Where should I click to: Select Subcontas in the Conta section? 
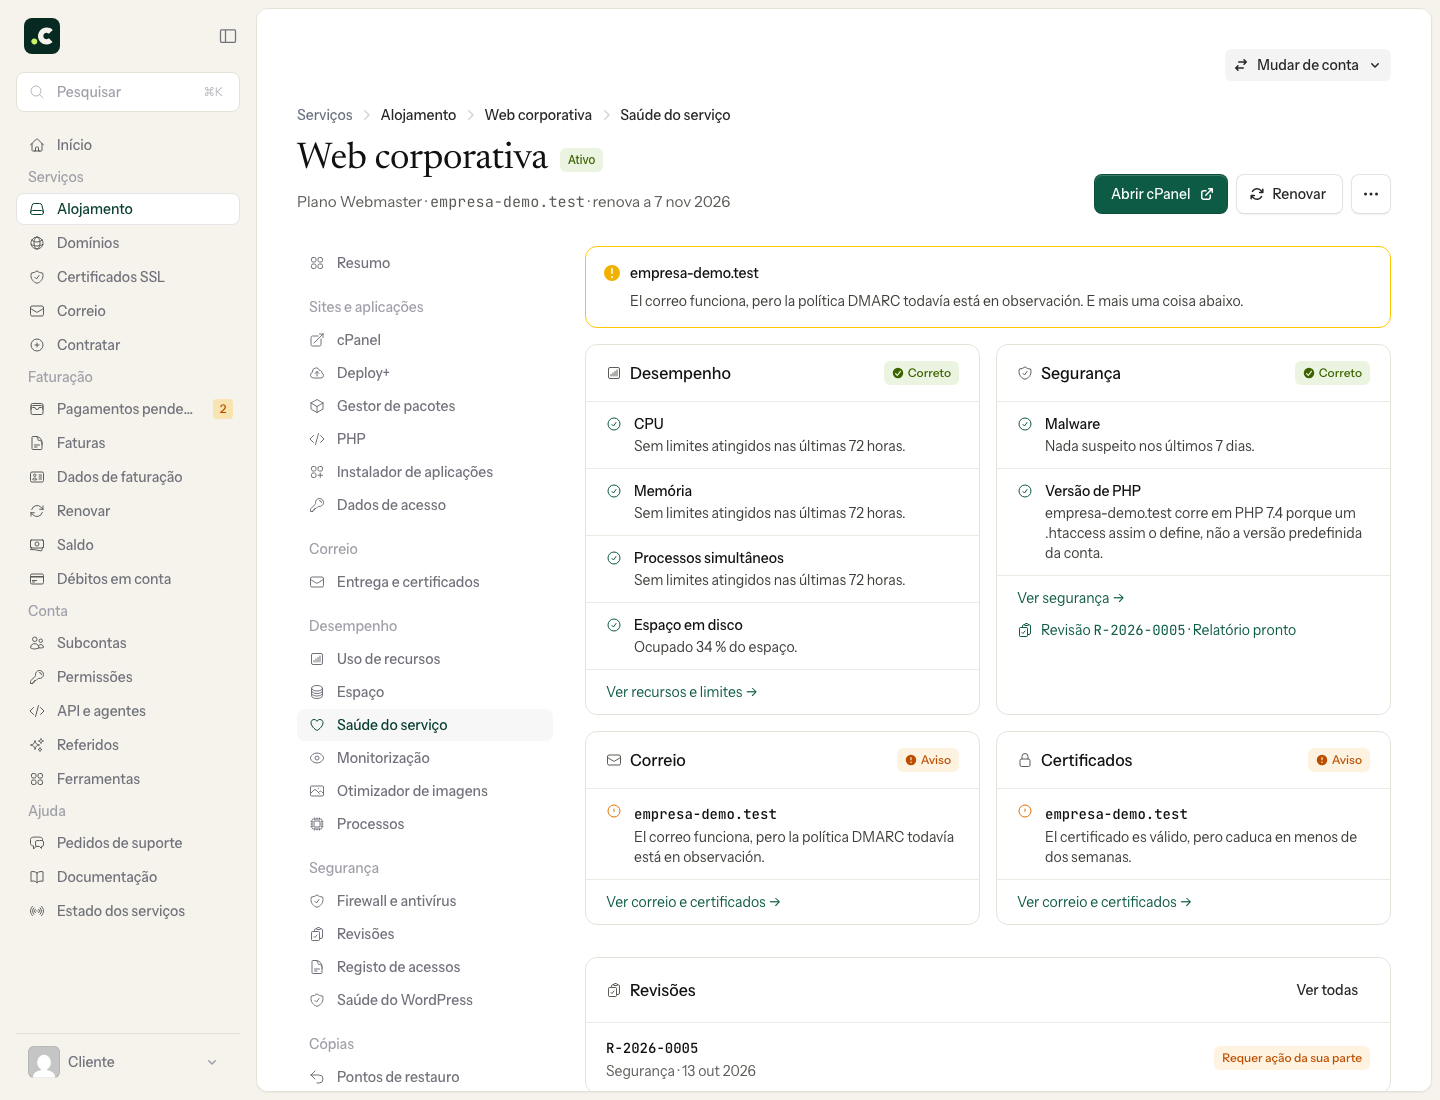click(128, 643)
